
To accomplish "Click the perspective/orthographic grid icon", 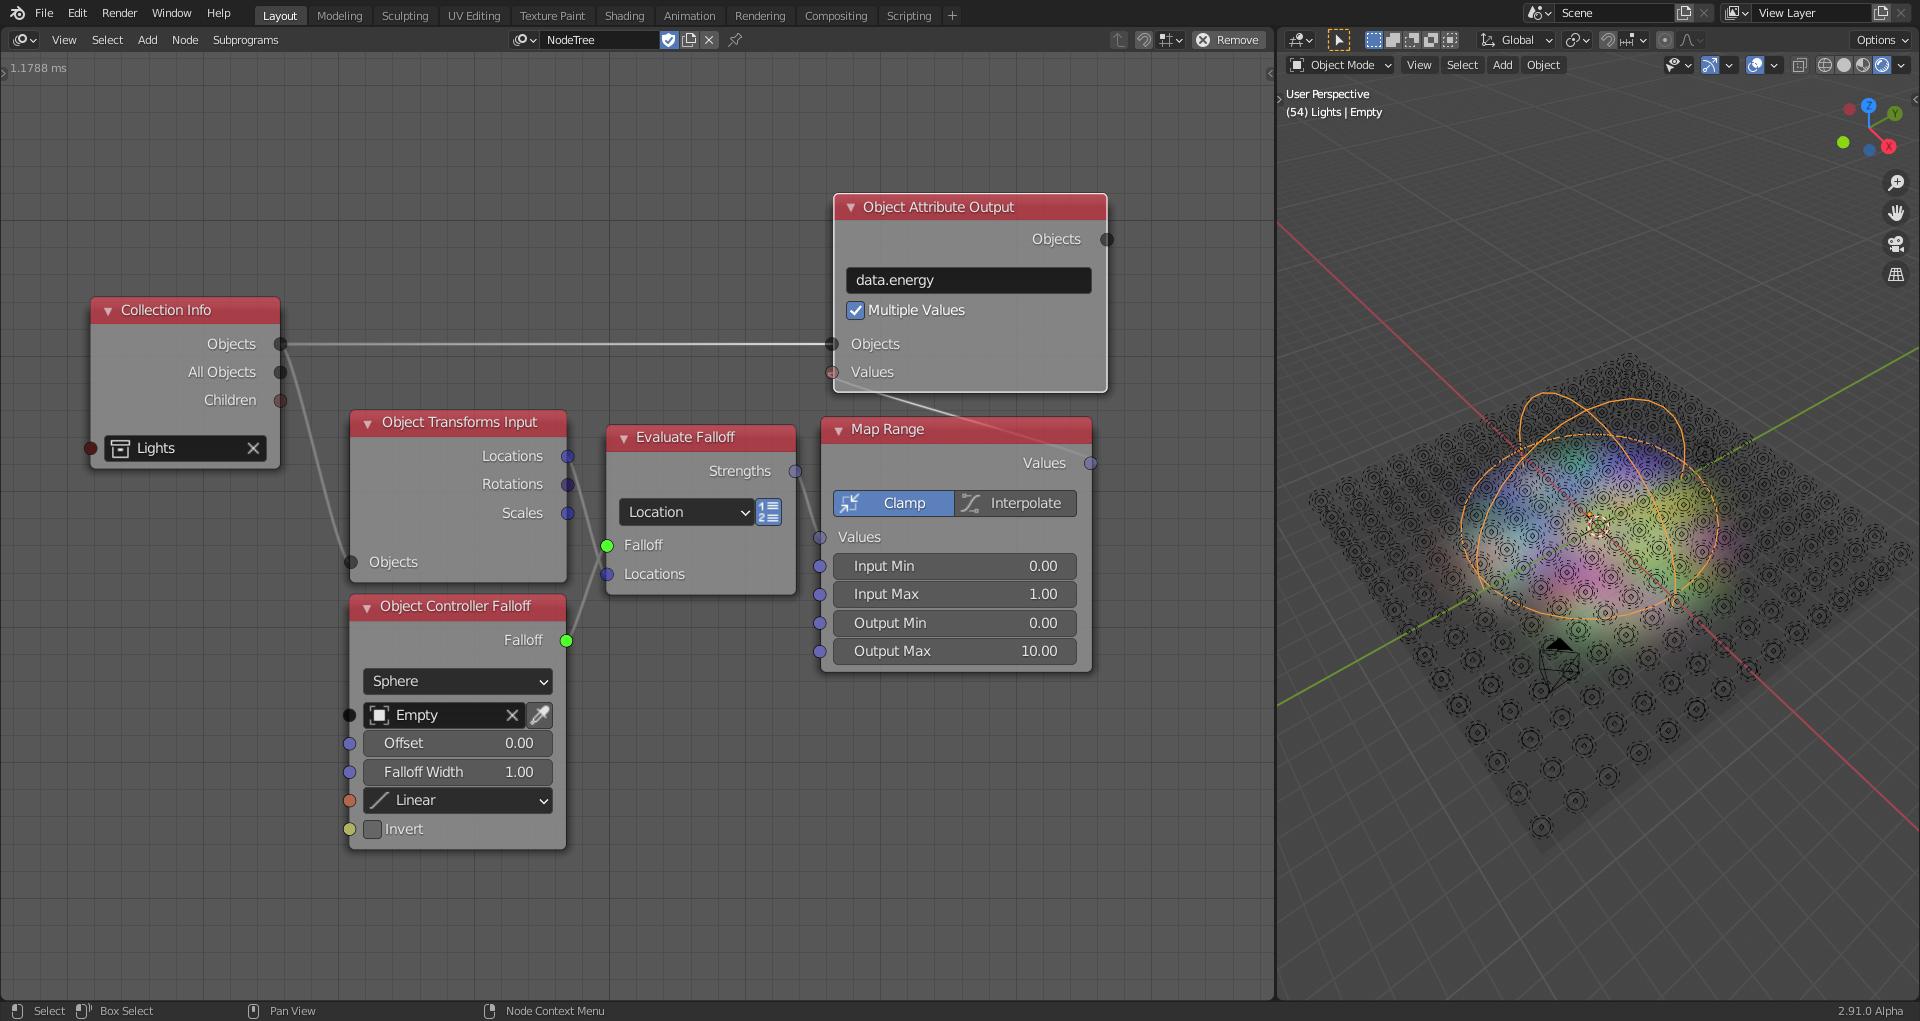I will click(x=1895, y=274).
